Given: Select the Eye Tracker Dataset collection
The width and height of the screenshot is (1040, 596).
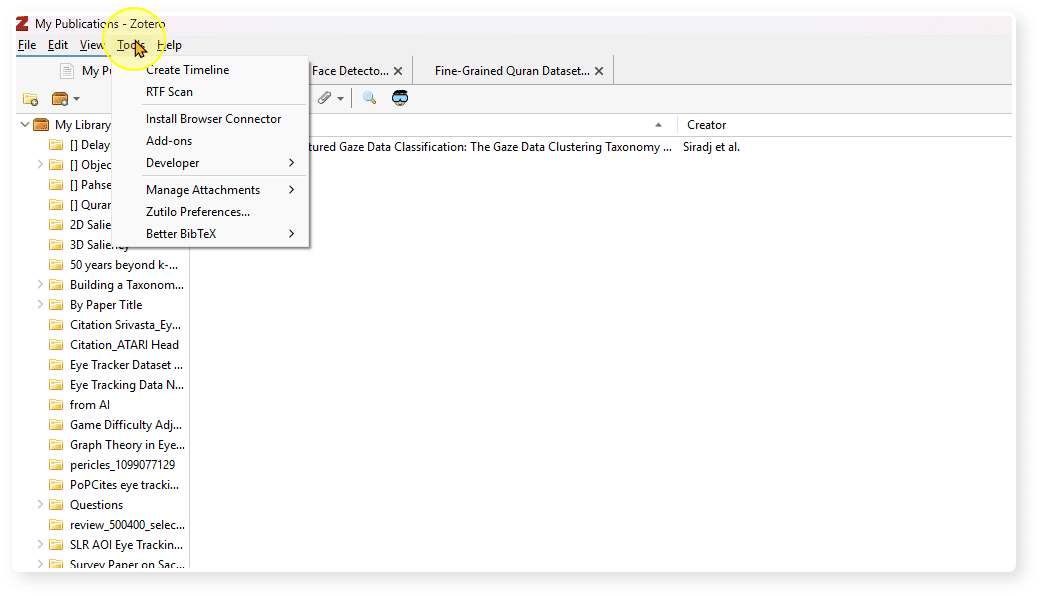Looking at the screenshot, I should pos(126,365).
